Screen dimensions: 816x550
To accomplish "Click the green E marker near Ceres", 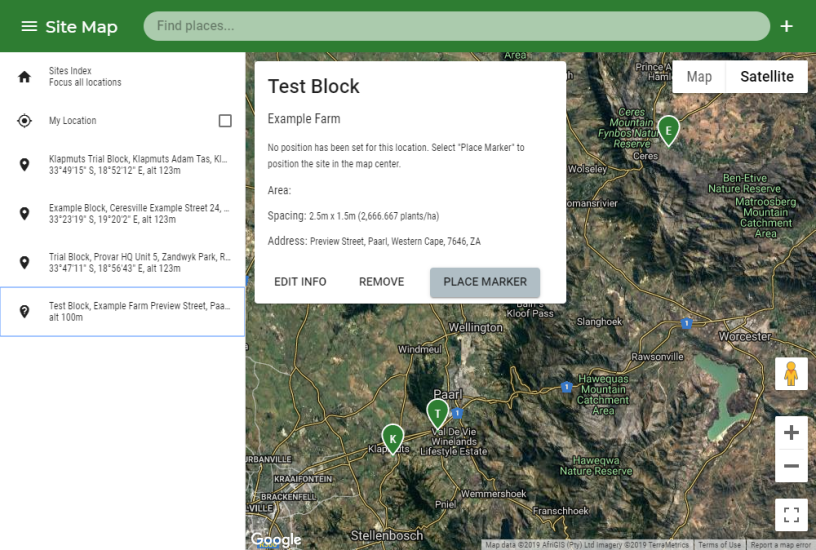I will tap(668, 130).
